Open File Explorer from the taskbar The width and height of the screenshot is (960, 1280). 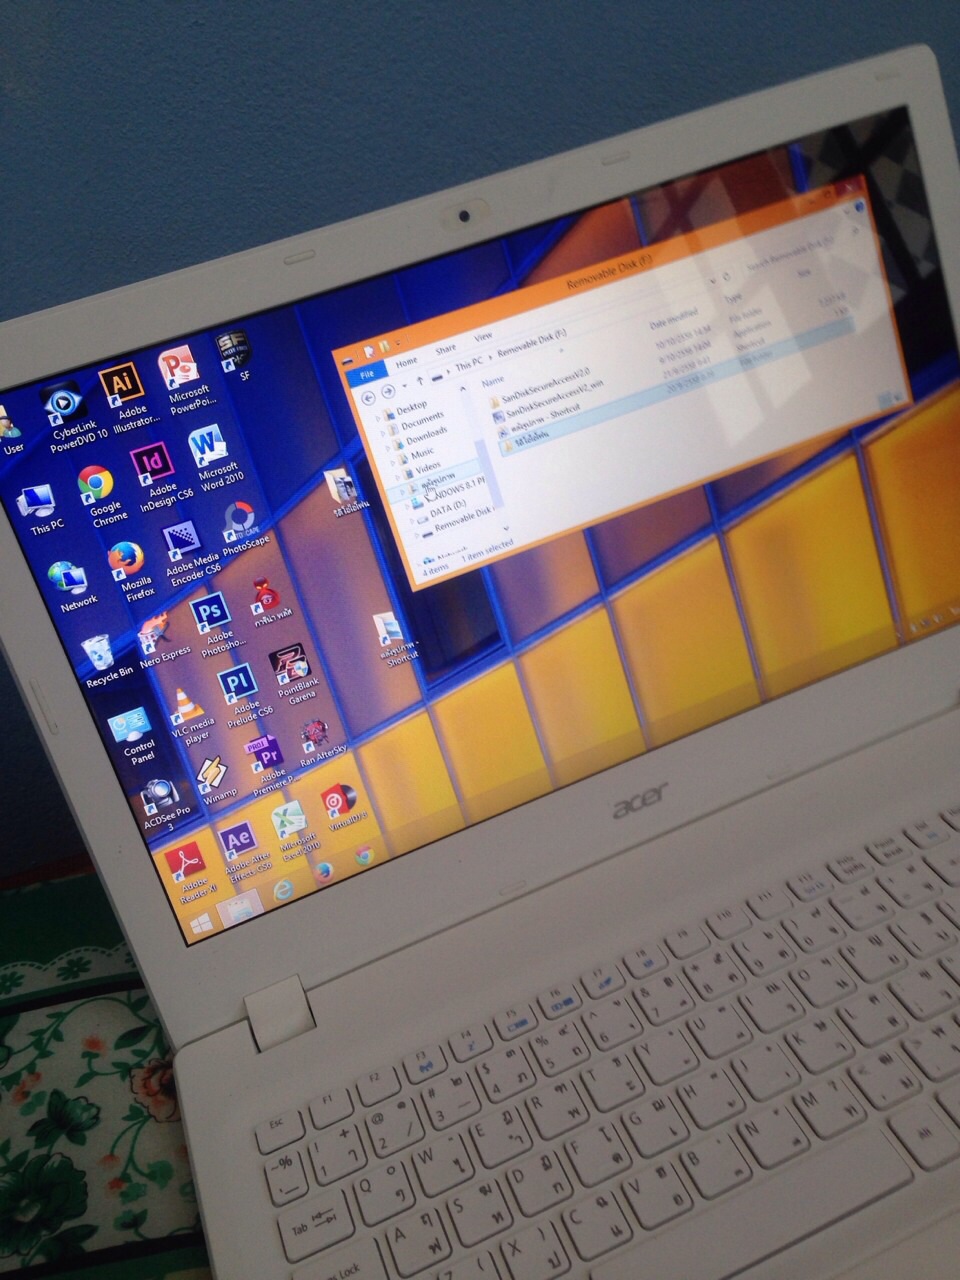click(x=241, y=908)
